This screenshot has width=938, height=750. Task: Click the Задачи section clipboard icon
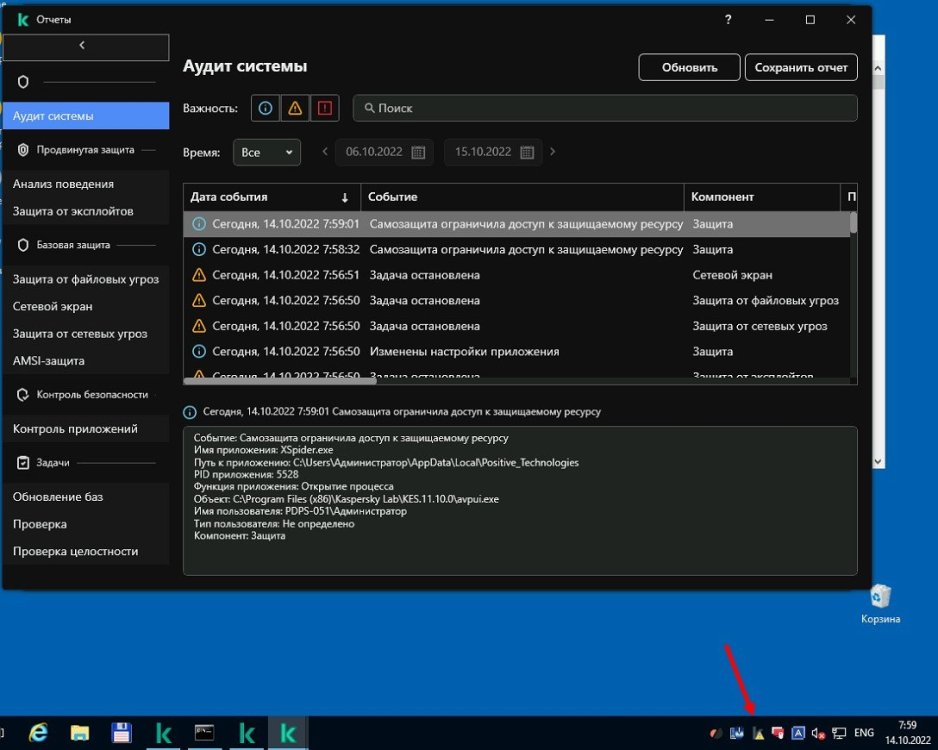click(23, 463)
